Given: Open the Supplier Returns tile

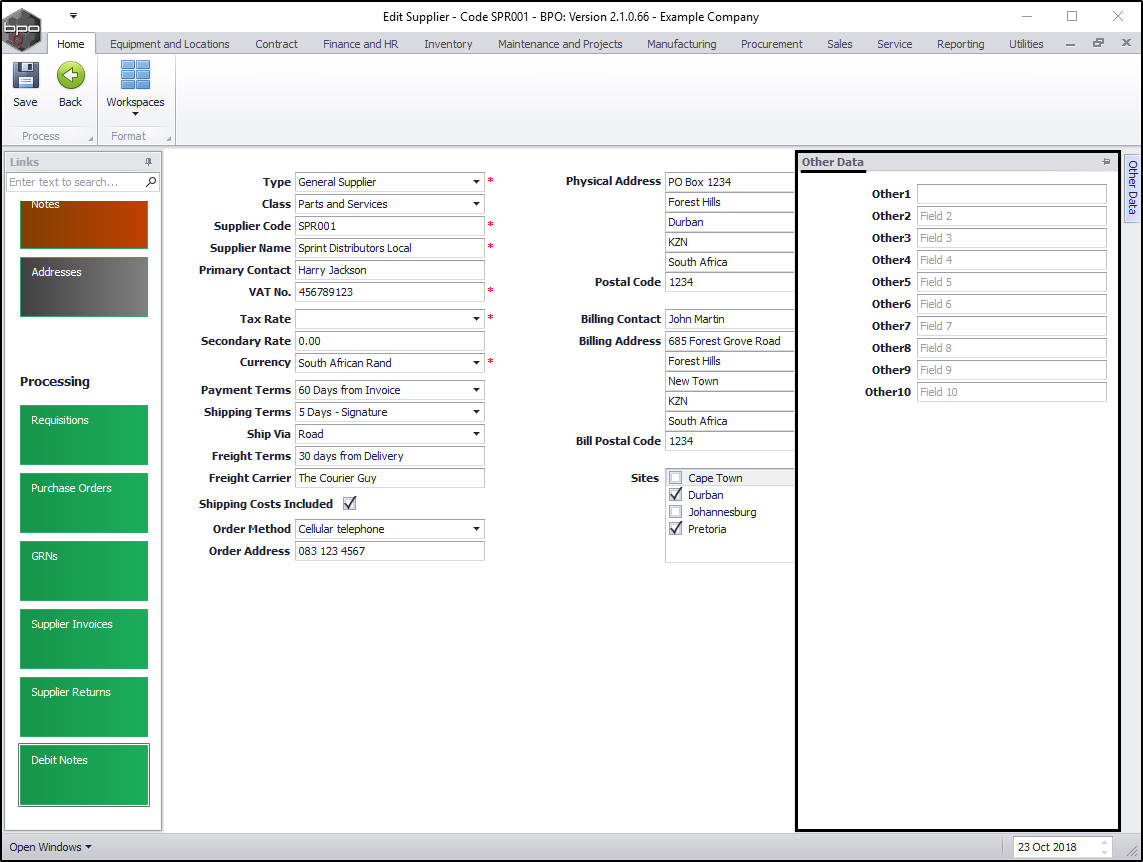Looking at the screenshot, I should click(x=84, y=707).
